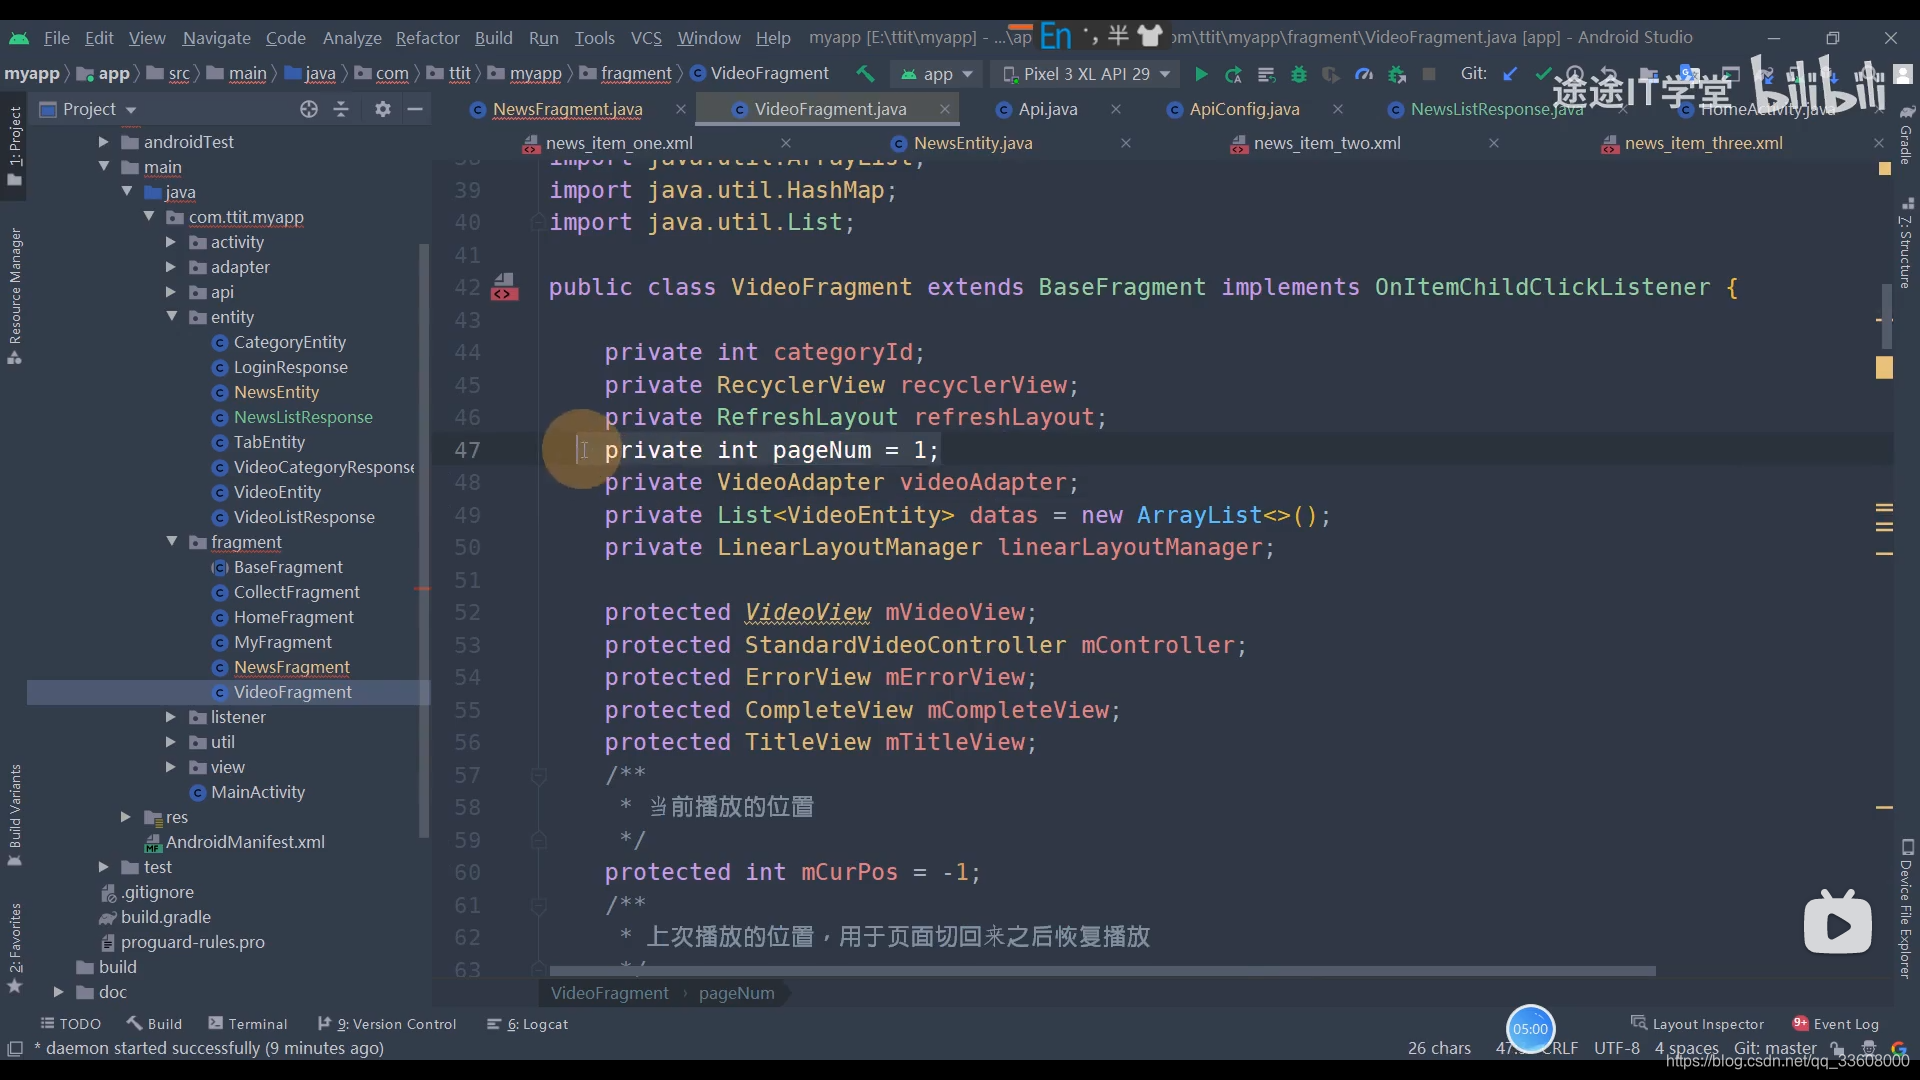Open the 6: Logcat tool window
This screenshot has height=1080, width=1920.
point(527,1024)
